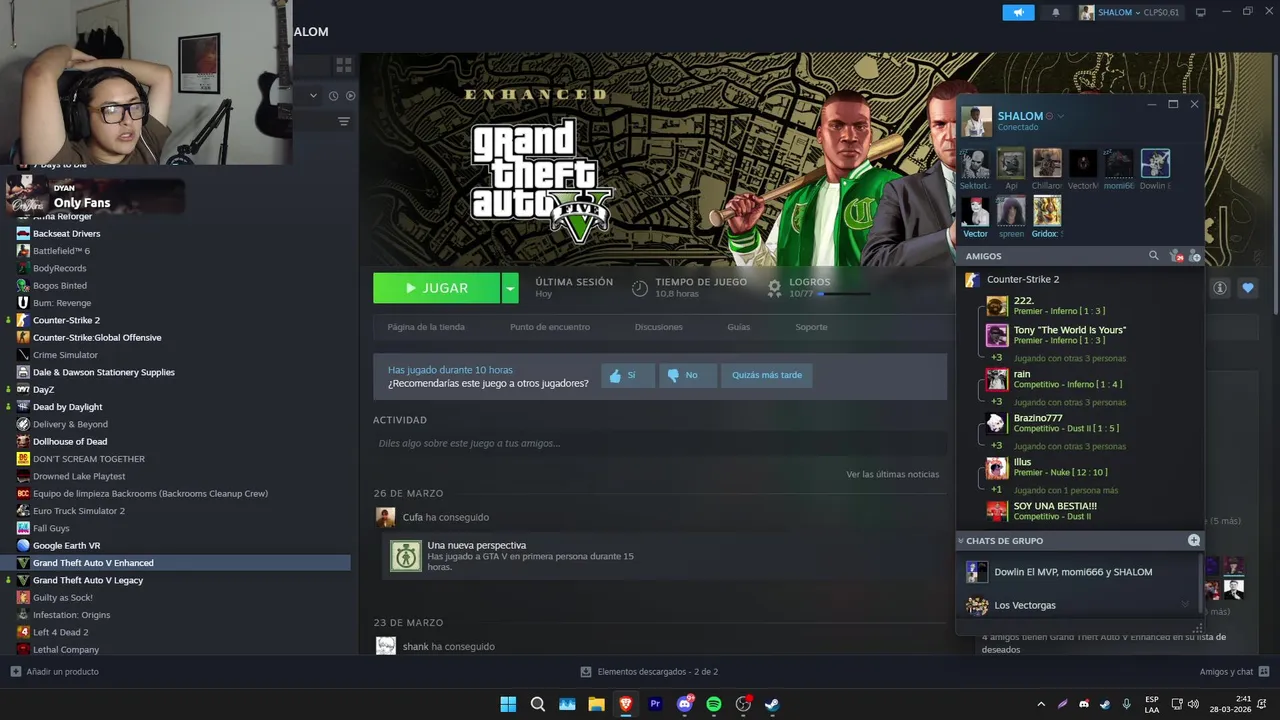Open the SHALOM status dropdown in the friends window
Image resolution: width=1280 pixels, height=720 pixels.
coord(1061,116)
